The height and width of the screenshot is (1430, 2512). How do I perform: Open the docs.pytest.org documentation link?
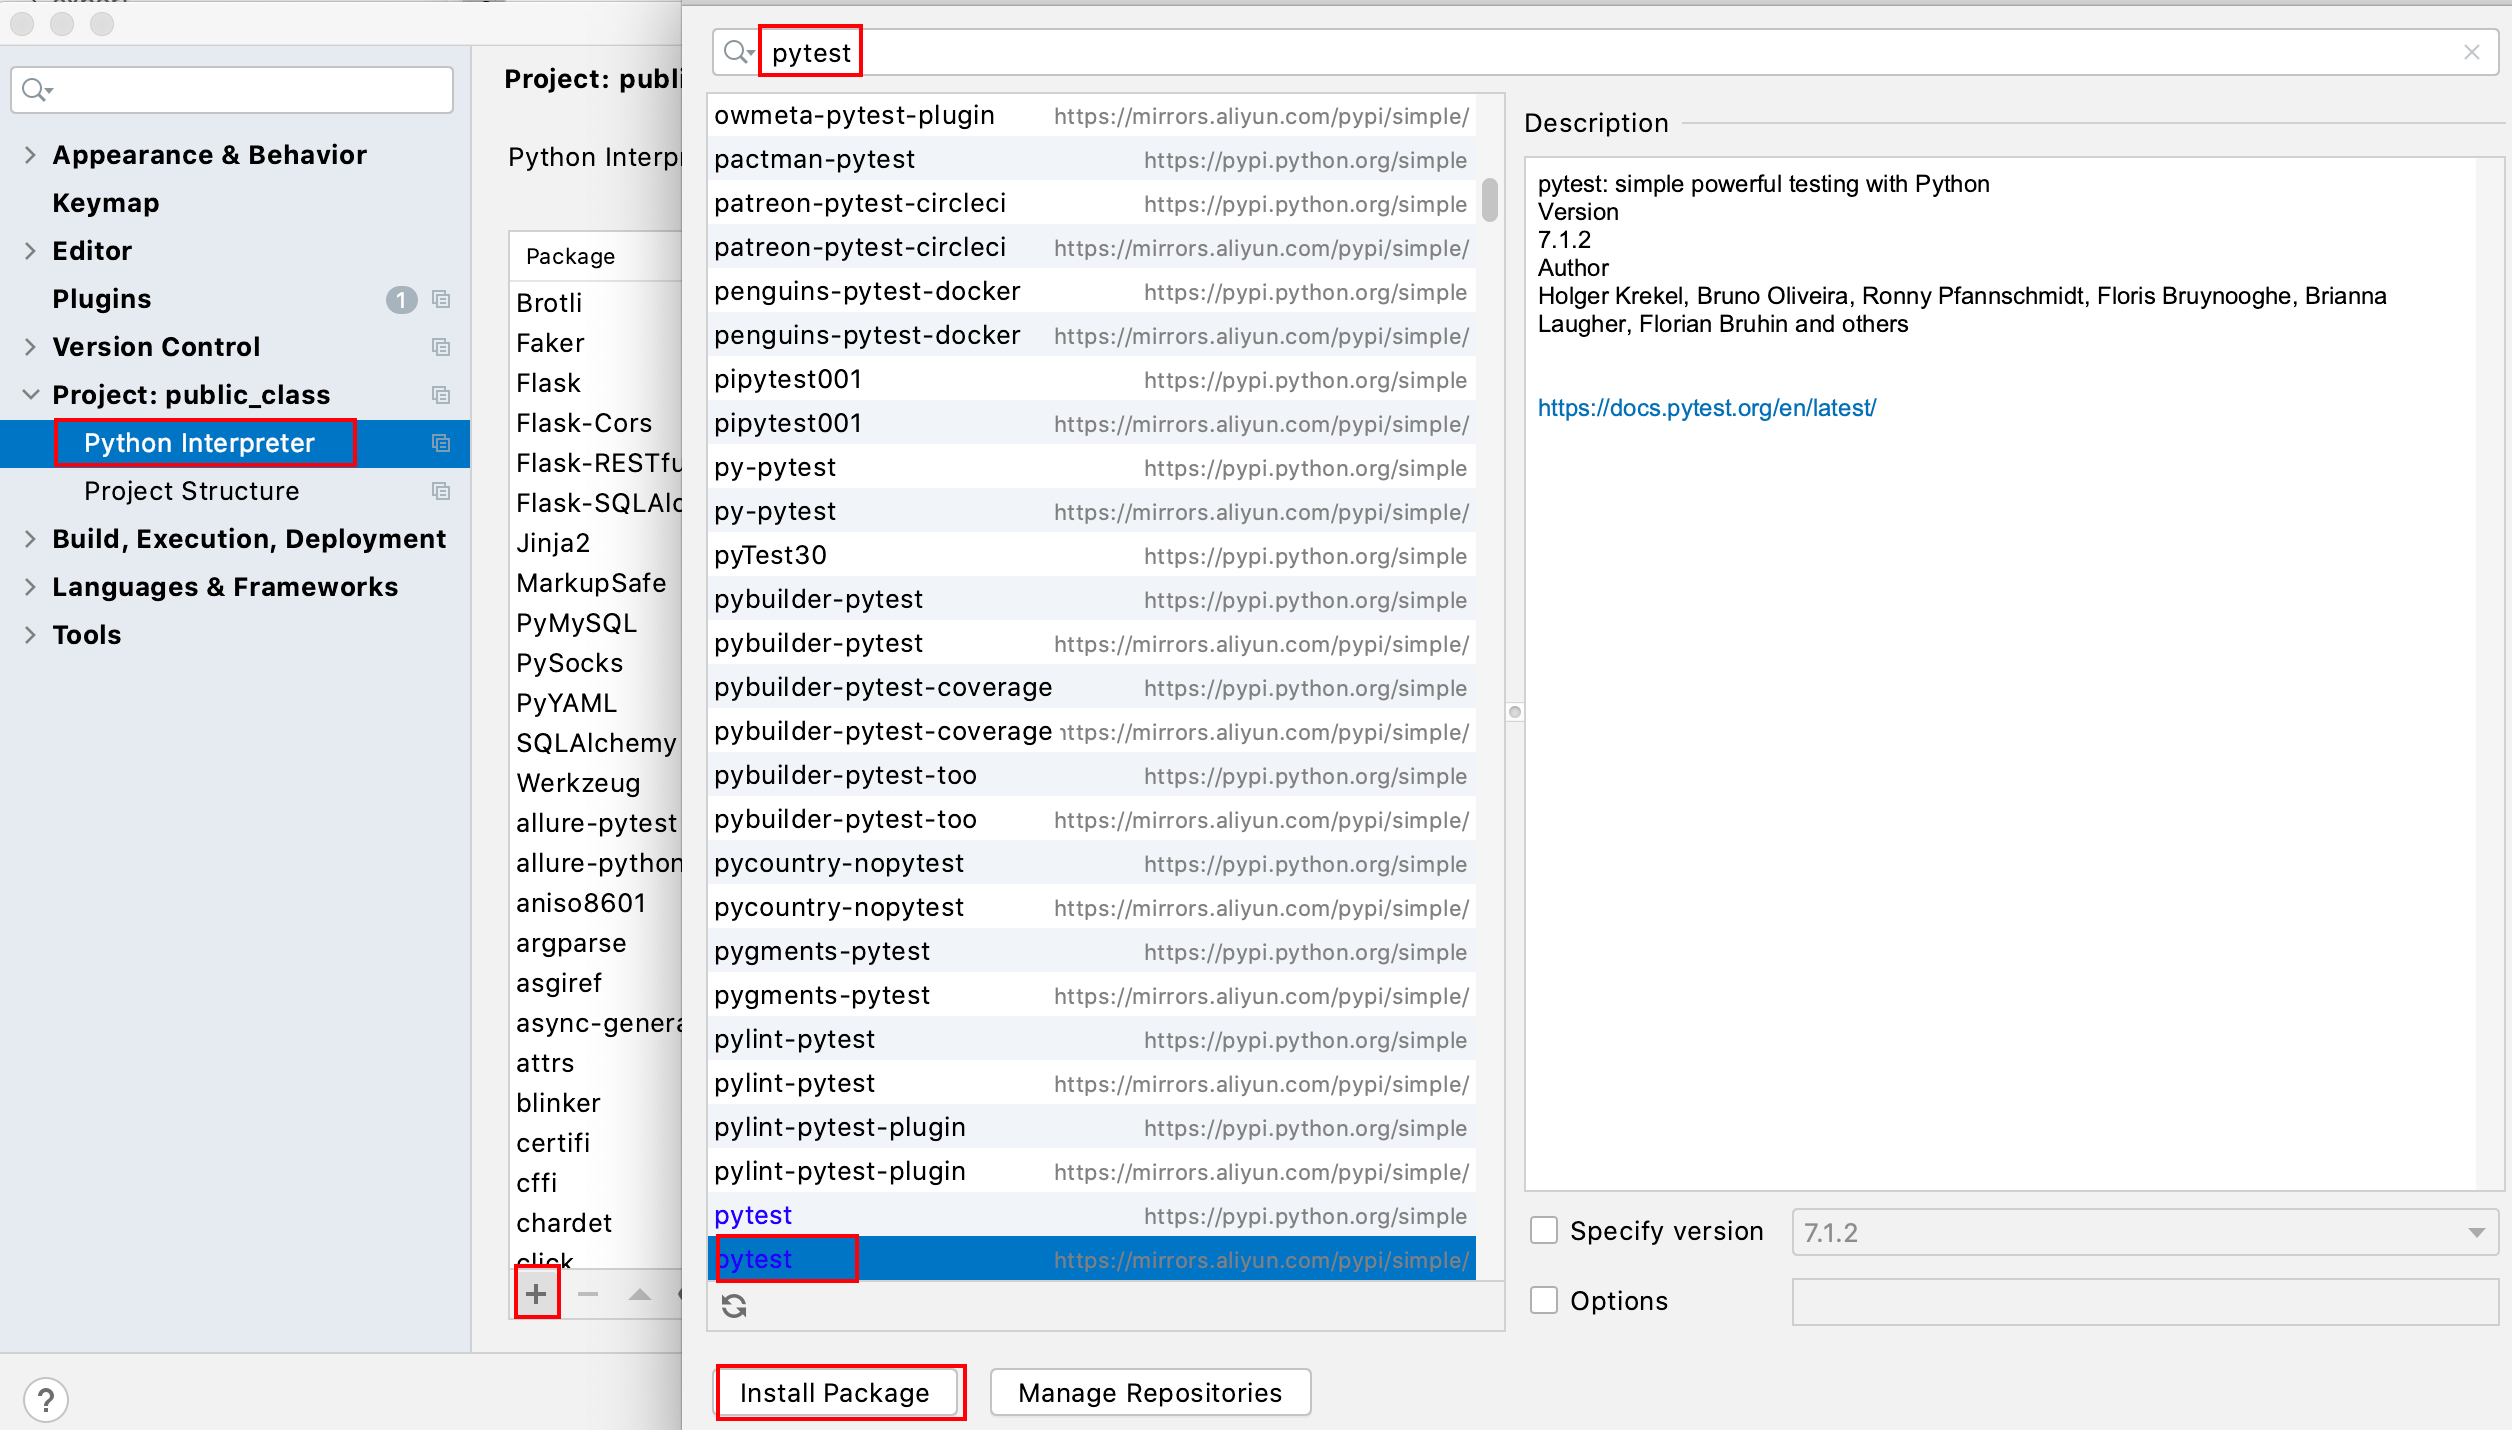(1705, 408)
